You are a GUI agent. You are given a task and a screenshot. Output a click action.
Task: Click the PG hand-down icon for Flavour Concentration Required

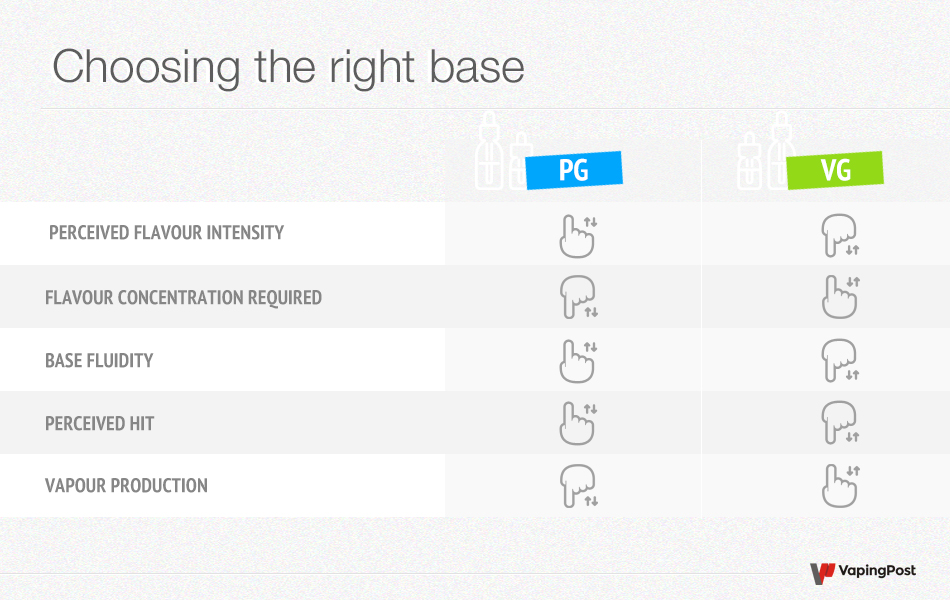click(576, 297)
